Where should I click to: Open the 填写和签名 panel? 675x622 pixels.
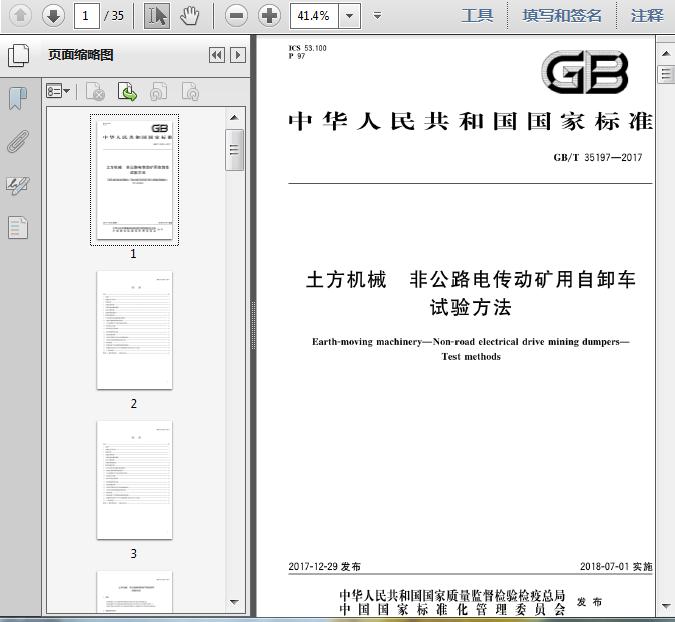click(562, 16)
